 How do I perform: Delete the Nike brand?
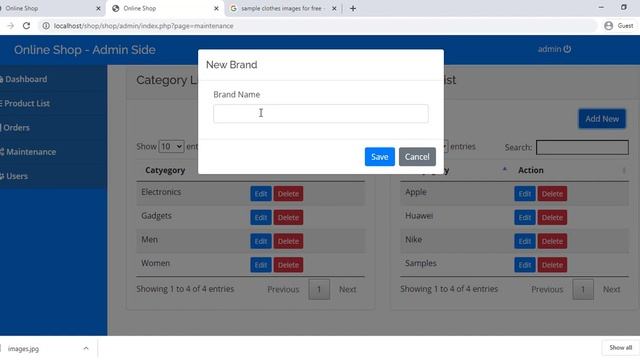(552, 241)
